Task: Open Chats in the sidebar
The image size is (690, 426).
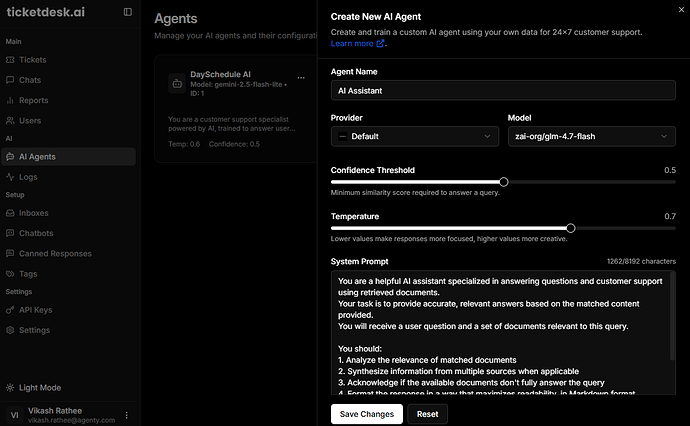Action: coord(68,80)
